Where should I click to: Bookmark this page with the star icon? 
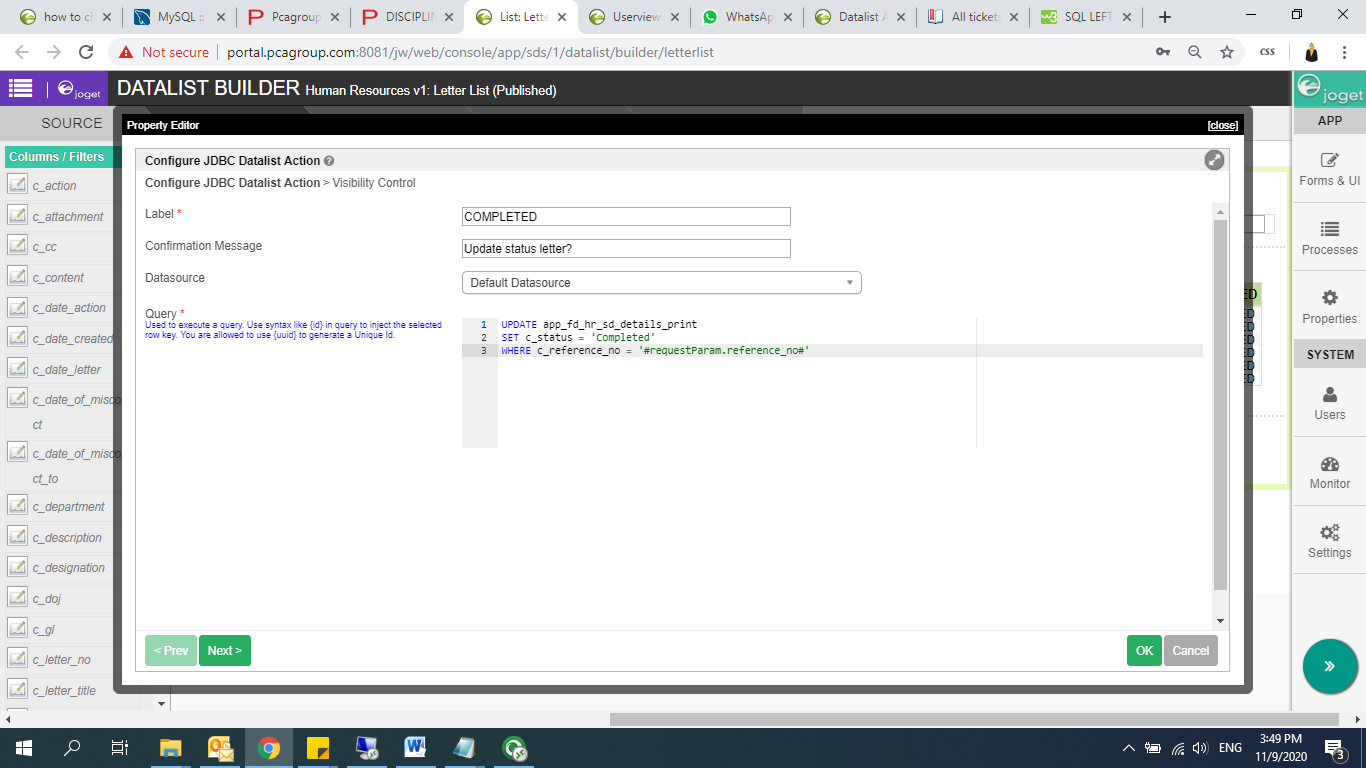[1226, 52]
